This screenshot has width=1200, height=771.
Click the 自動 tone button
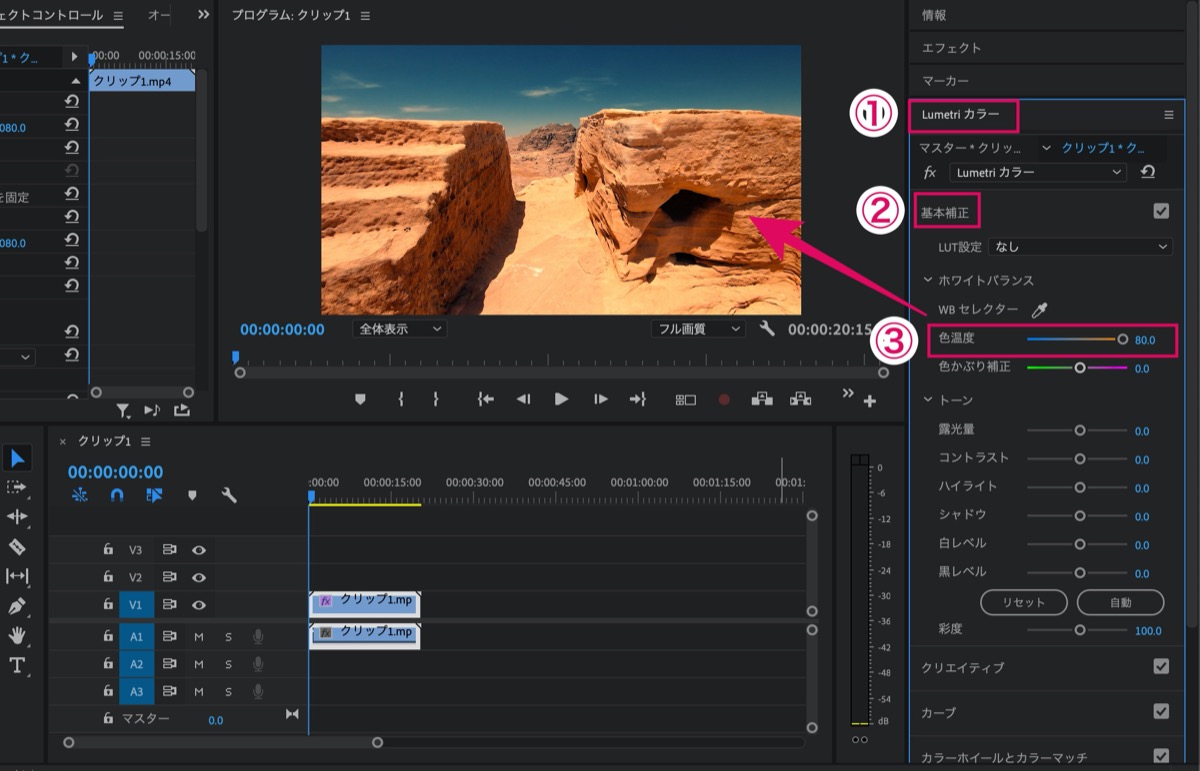[1120, 602]
